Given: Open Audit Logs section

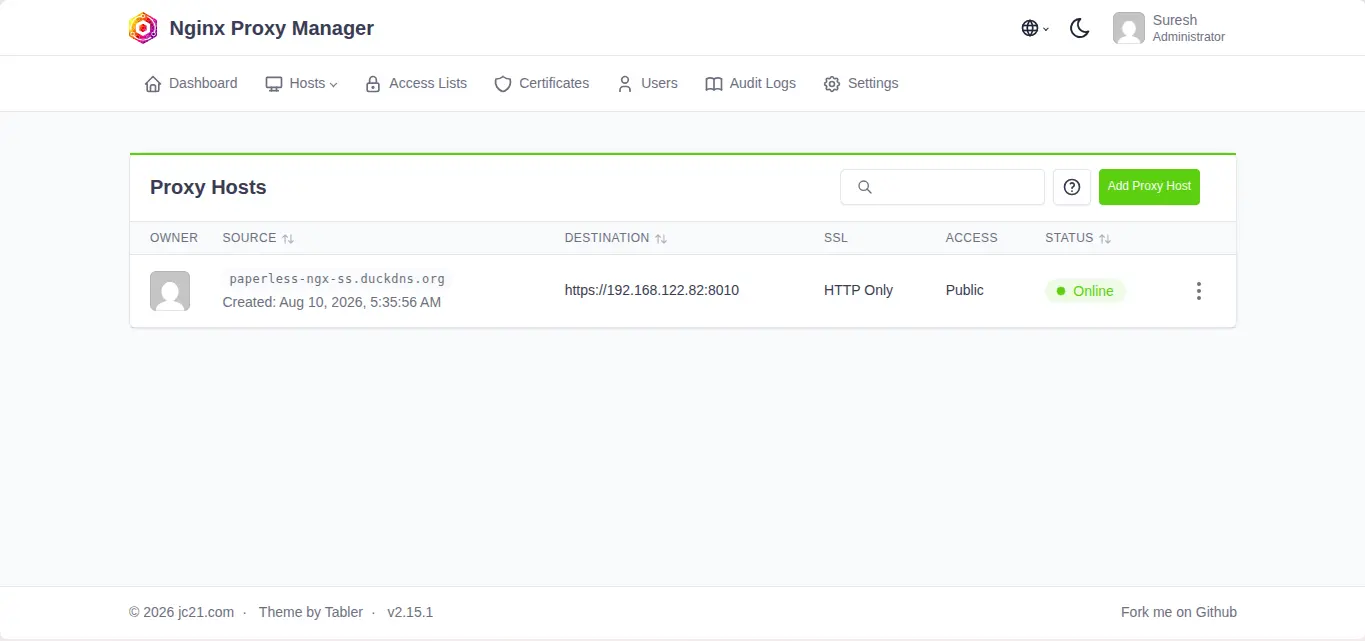Looking at the screenshot, I should pyautogui.click(x=751, y=84).
